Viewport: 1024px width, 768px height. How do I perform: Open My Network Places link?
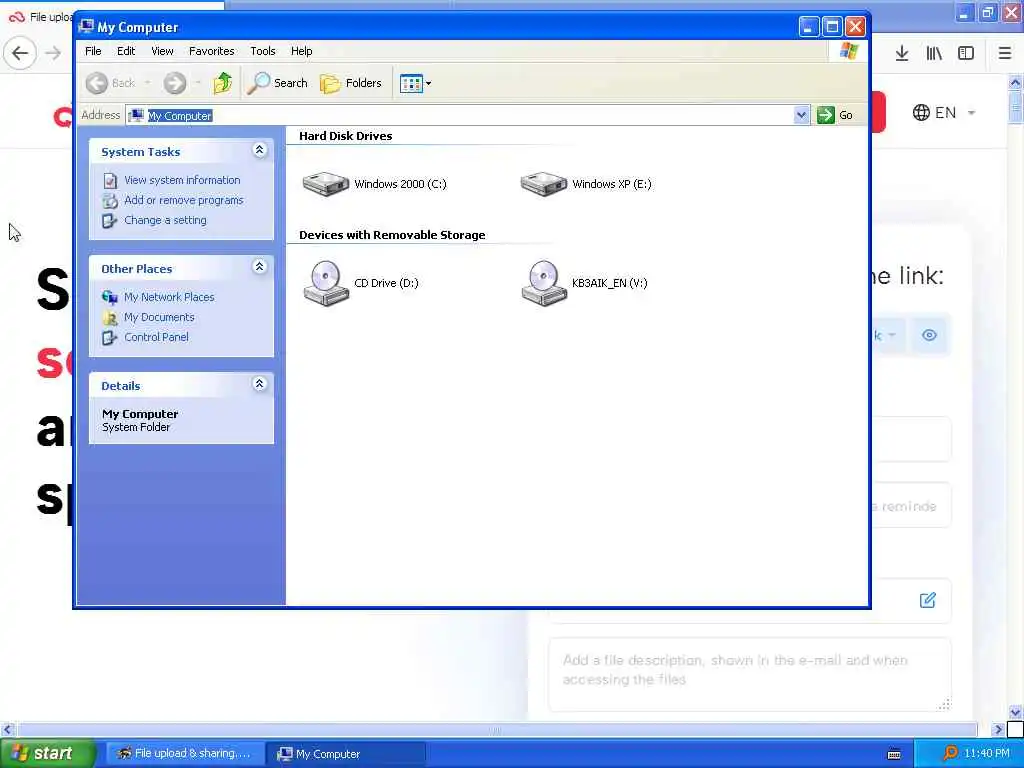tap(169, 297)
